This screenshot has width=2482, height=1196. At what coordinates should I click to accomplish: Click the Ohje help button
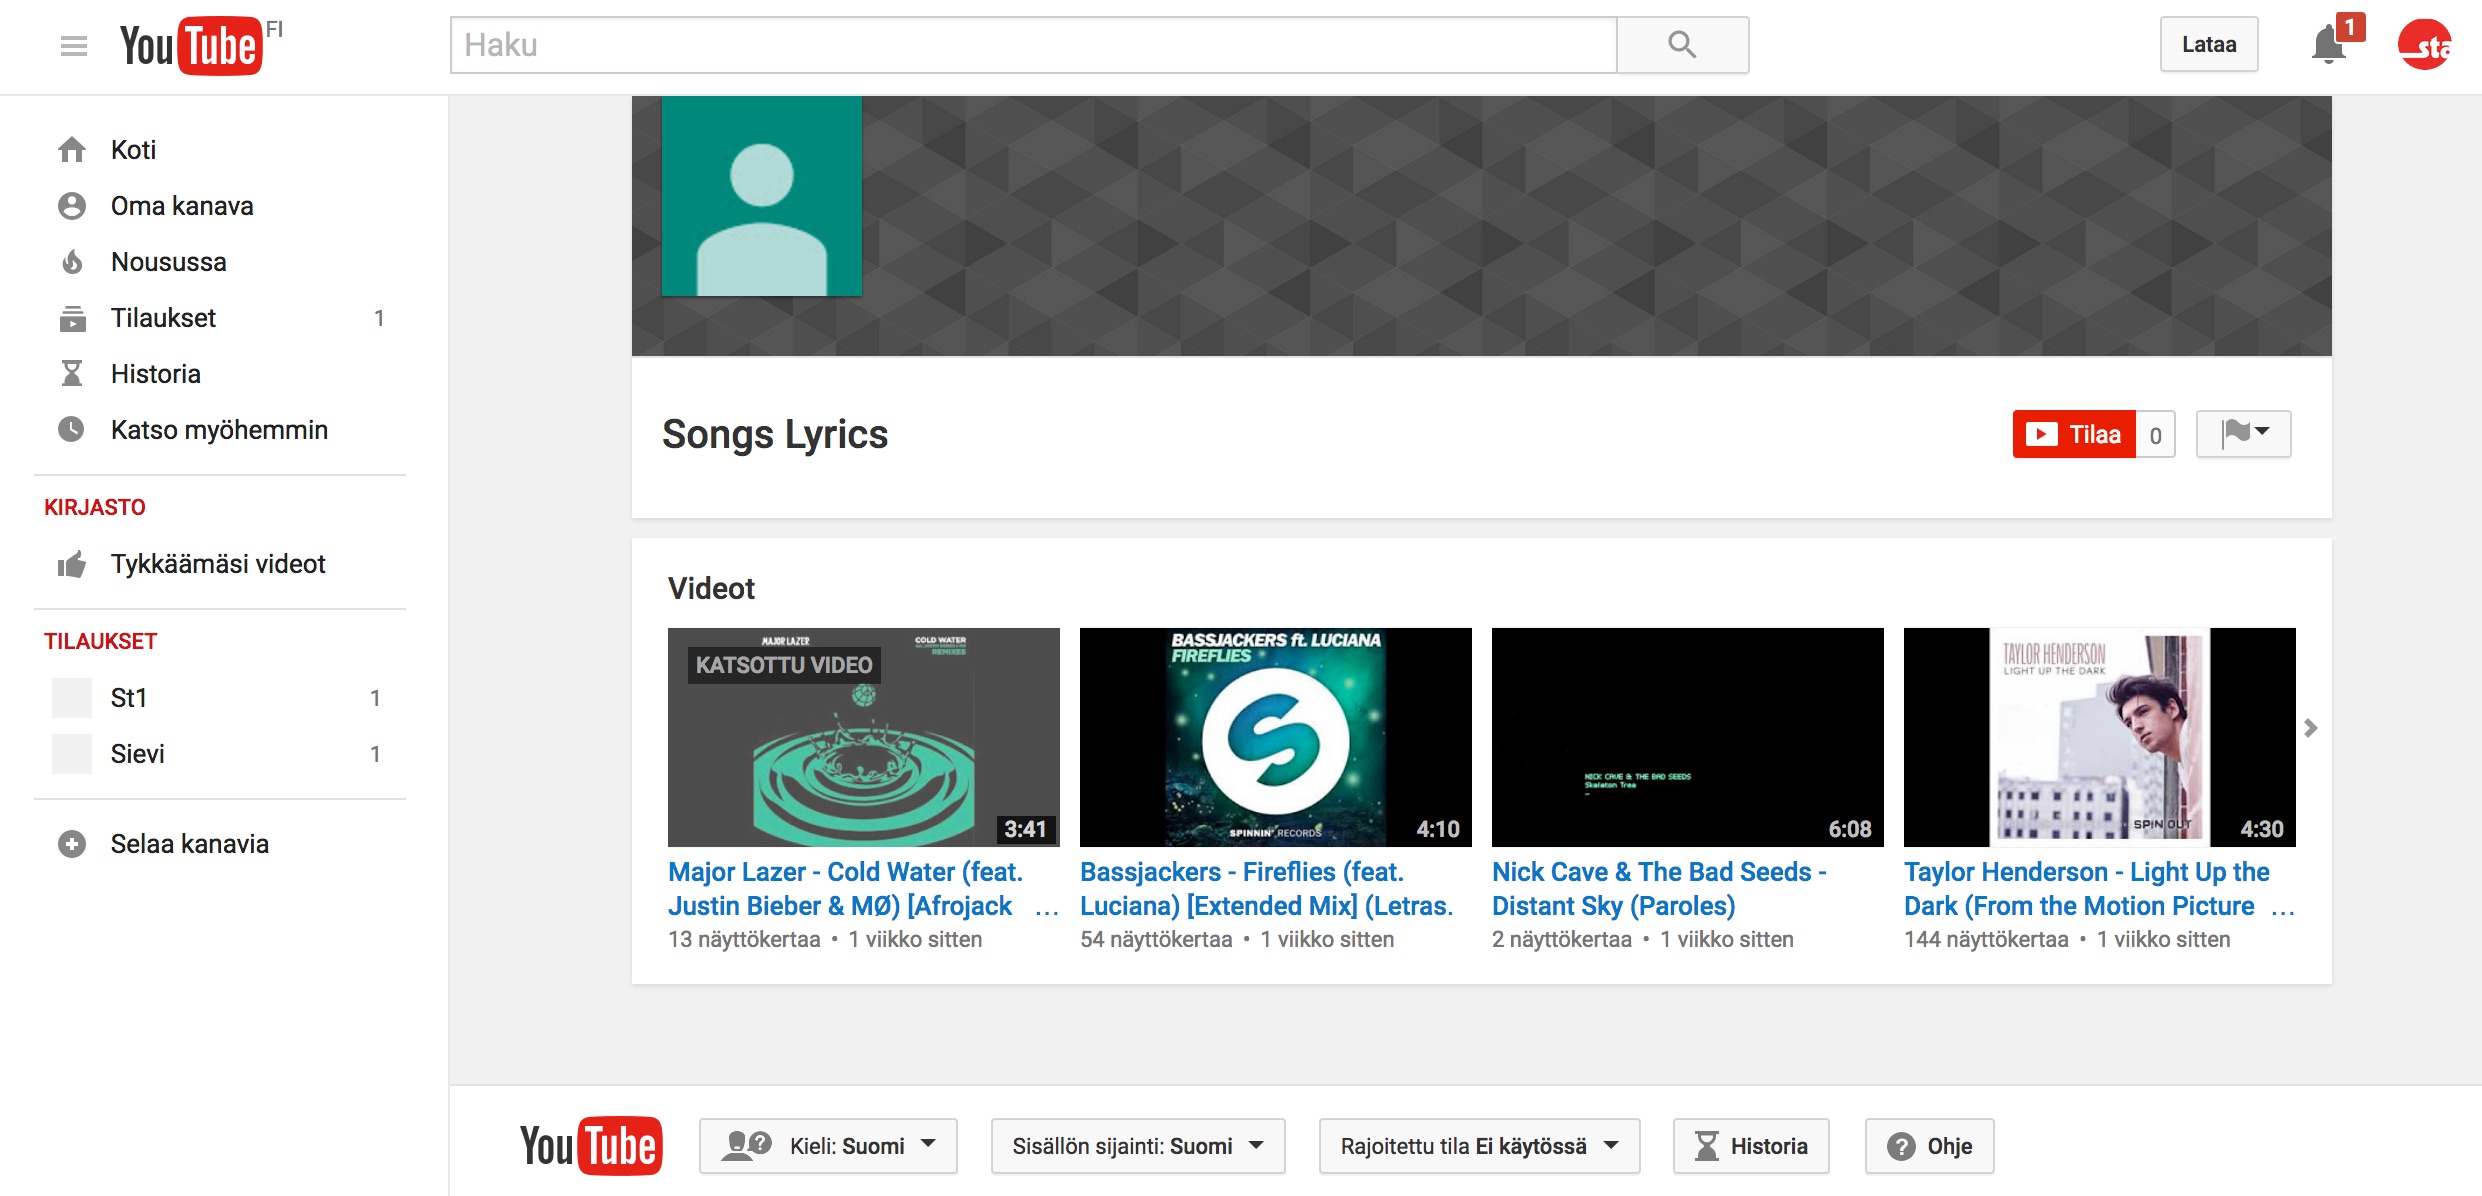coord(1930,1146)
